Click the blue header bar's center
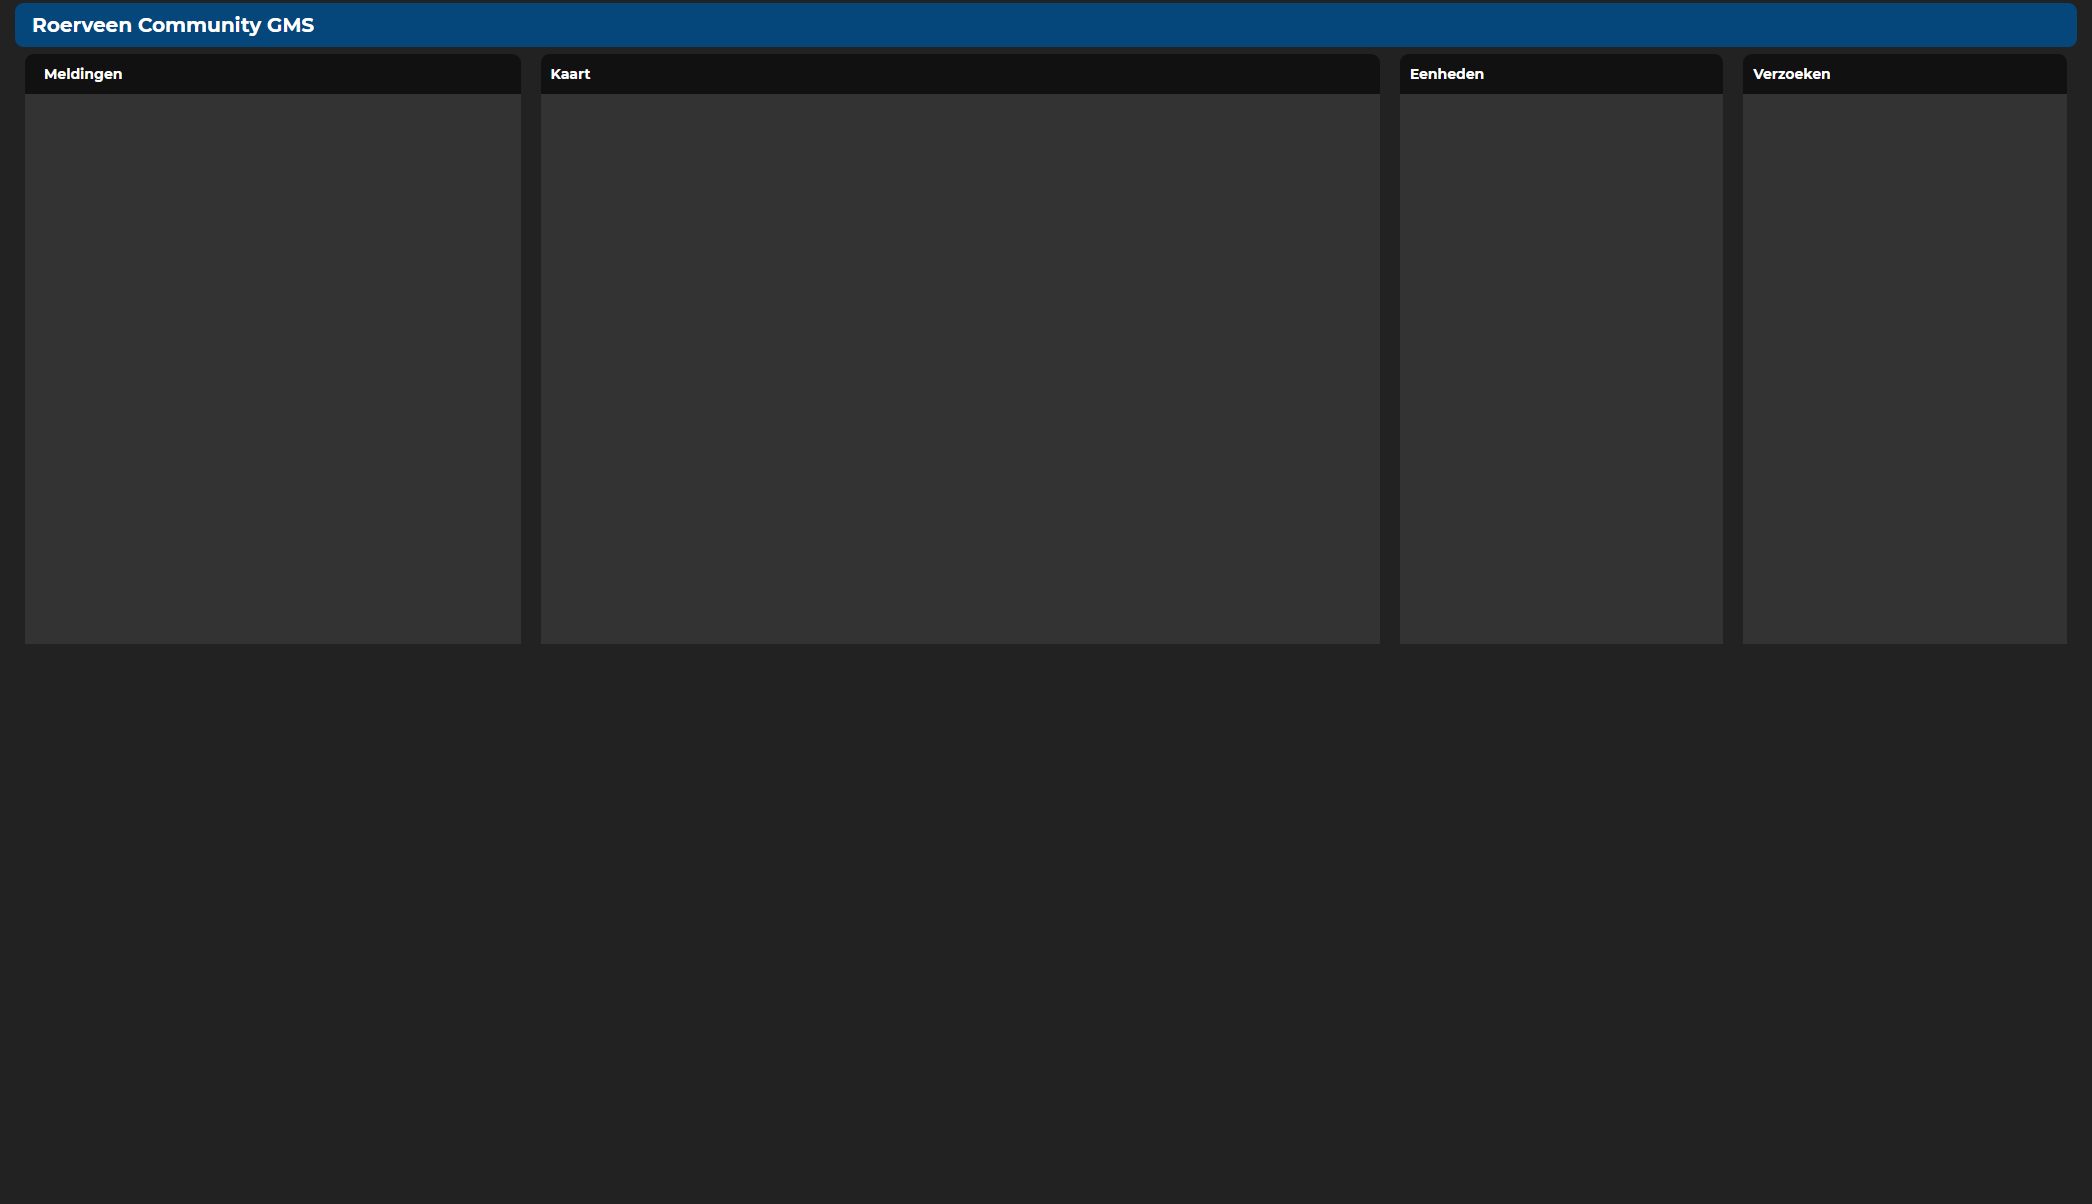The width and height of the screenshot is (2092, 1204). (1045, 25)
